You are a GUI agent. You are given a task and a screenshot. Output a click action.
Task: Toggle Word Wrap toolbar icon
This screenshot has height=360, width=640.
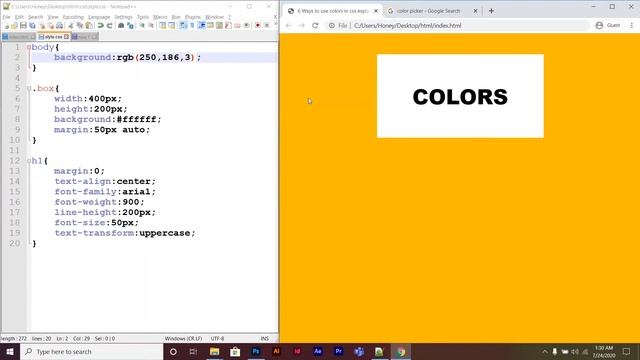(x=183, y=26)
